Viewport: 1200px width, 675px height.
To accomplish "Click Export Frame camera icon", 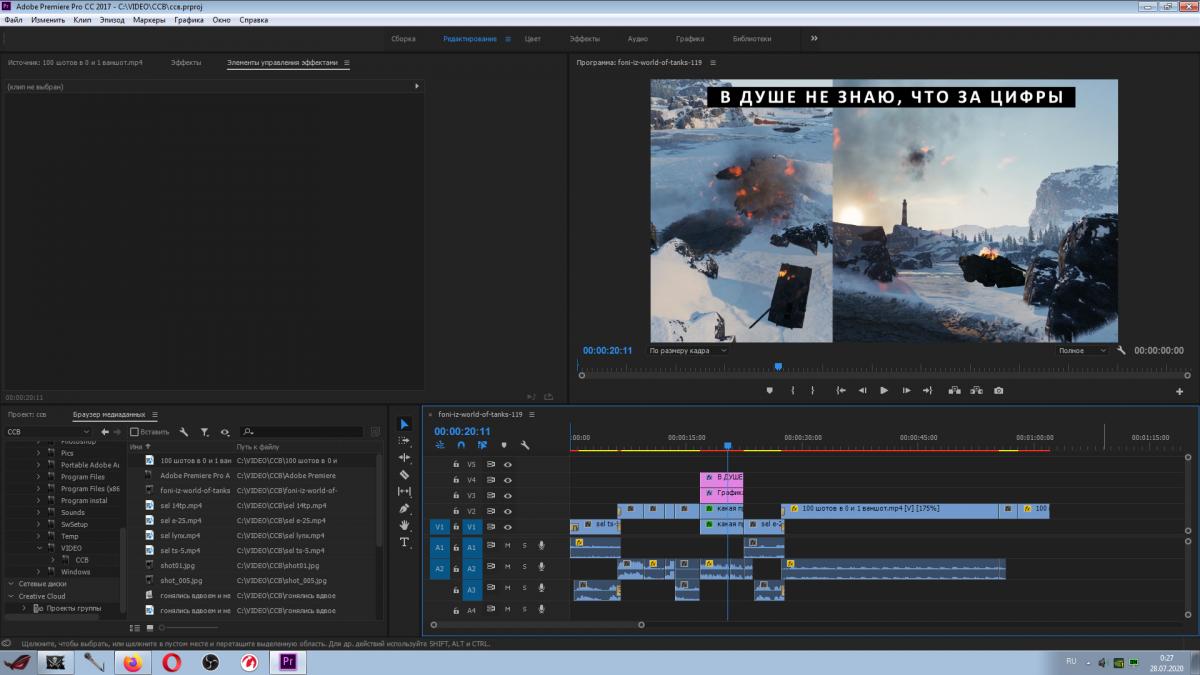I will [x=998, y=391].
